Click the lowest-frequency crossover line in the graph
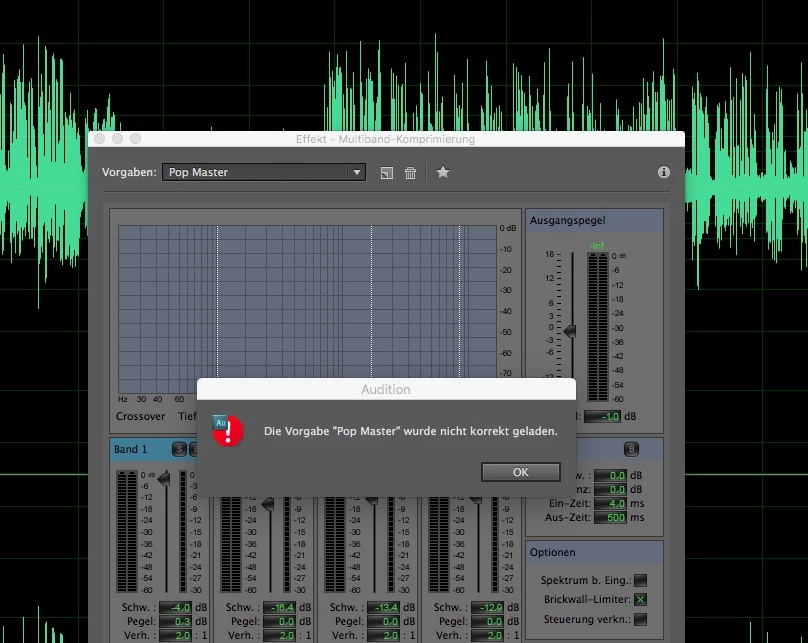The image size is (808, 643). coord(217,301)
